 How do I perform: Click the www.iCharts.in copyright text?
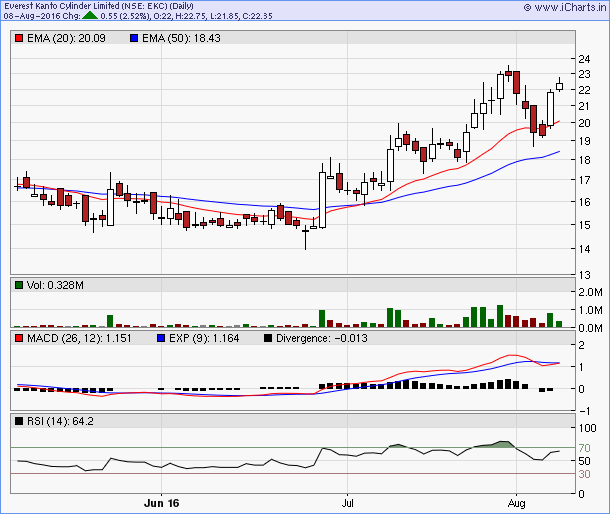pyautogui.click(x=565, y=7)
